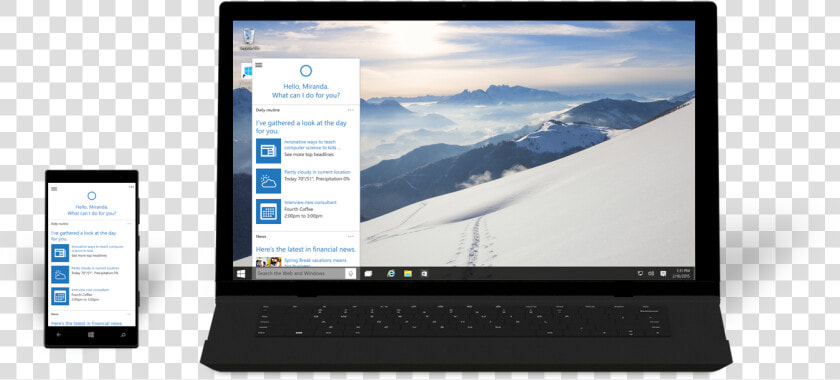Open the Store icon on taskbar

(424, 273)
